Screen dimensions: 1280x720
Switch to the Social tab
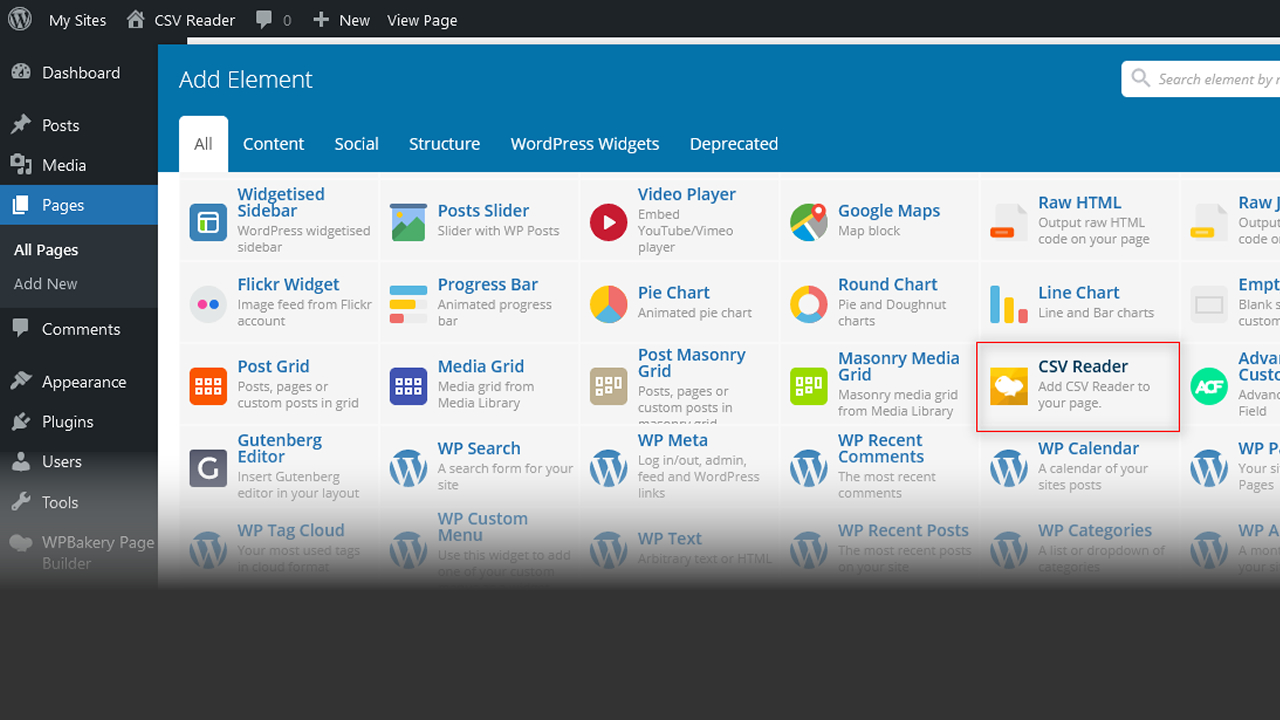pyautogui.click(x=356, y=144)
